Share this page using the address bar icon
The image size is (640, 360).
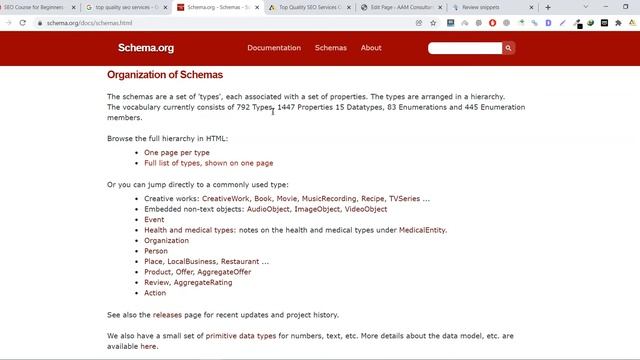(419, 23)
